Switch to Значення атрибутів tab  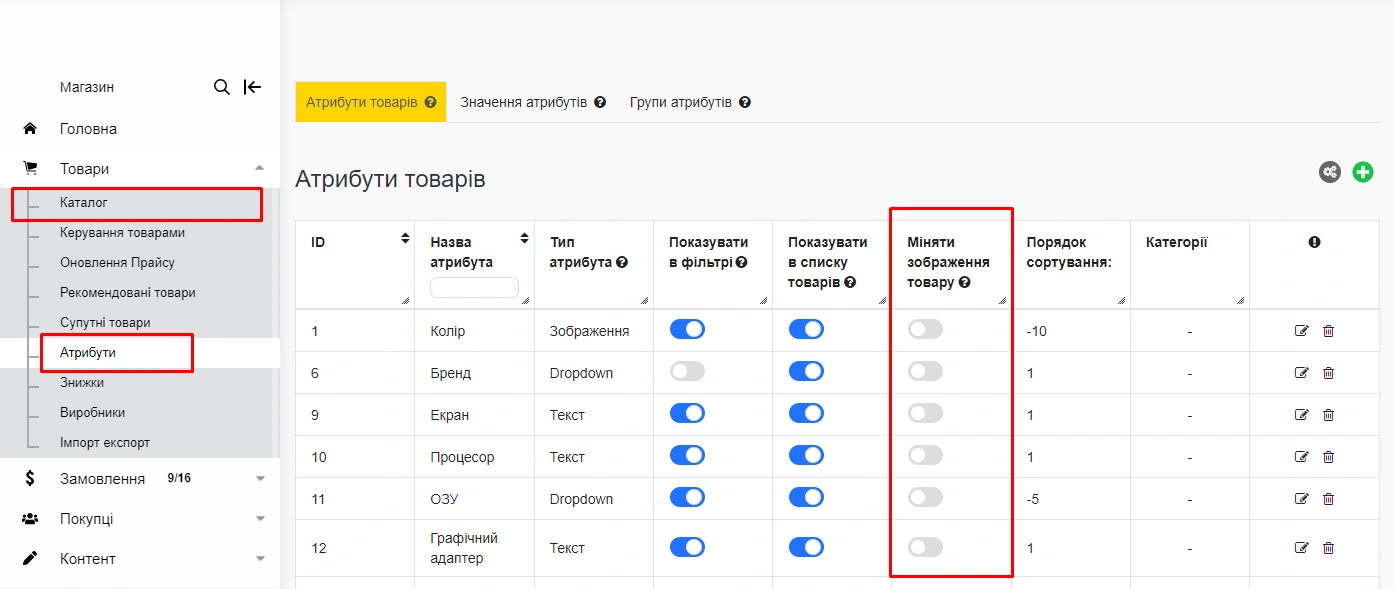[532, 102]
